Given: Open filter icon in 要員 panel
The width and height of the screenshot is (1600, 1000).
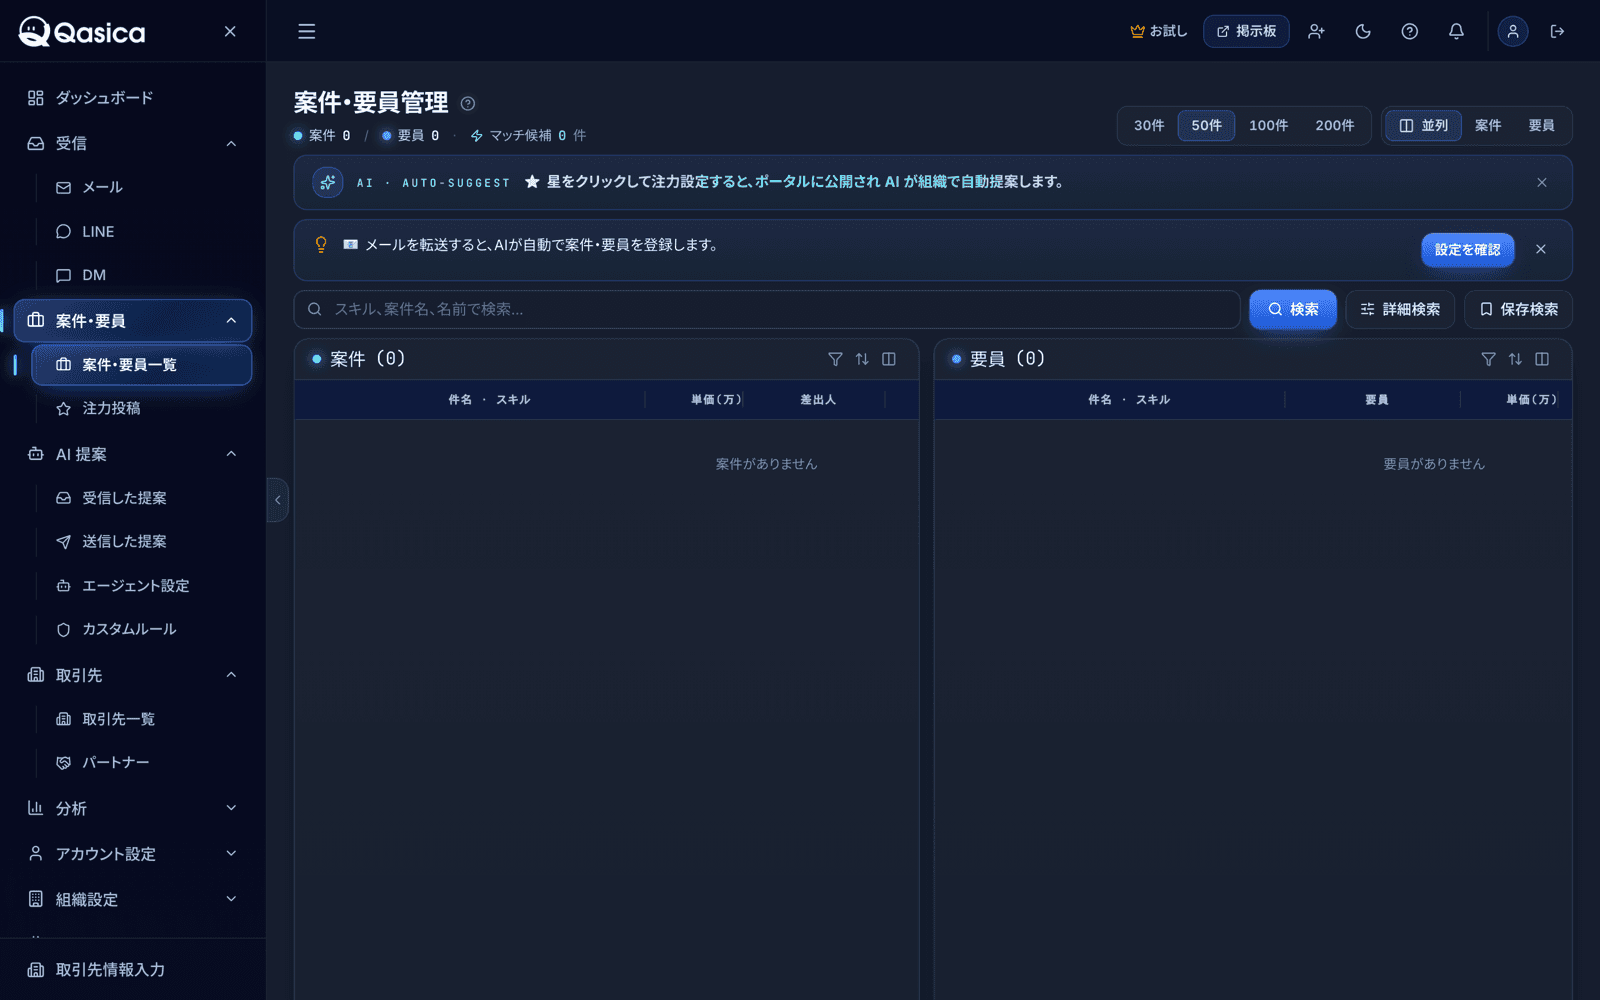Looking at the screenshot, I should [x=1488, y=359].
